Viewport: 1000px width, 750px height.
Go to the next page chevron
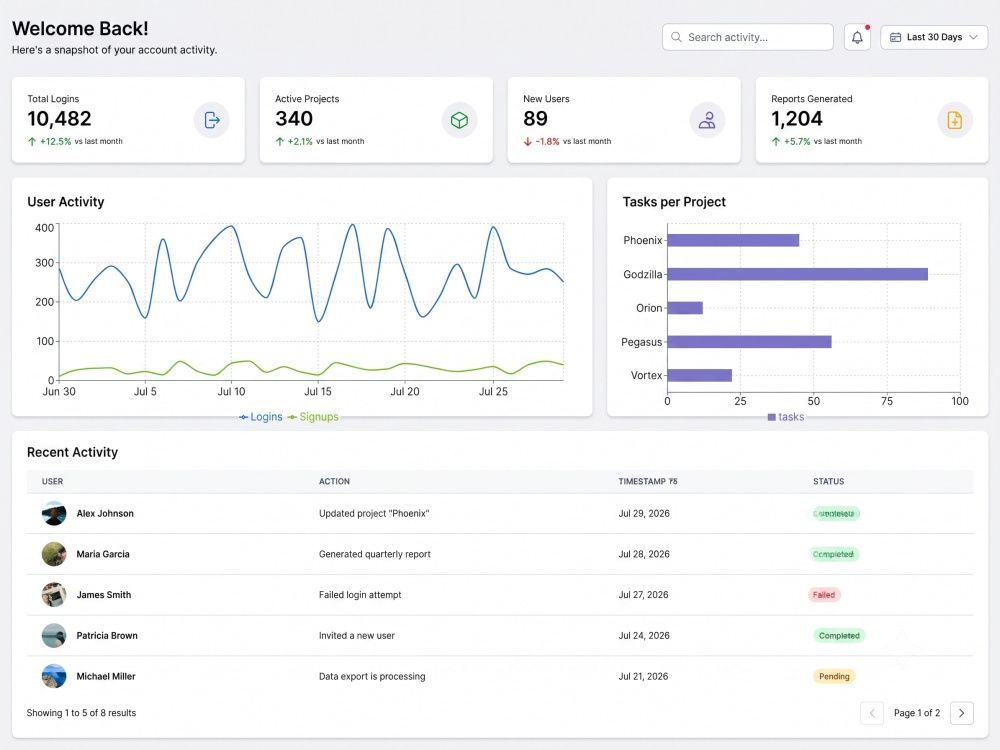962,713
